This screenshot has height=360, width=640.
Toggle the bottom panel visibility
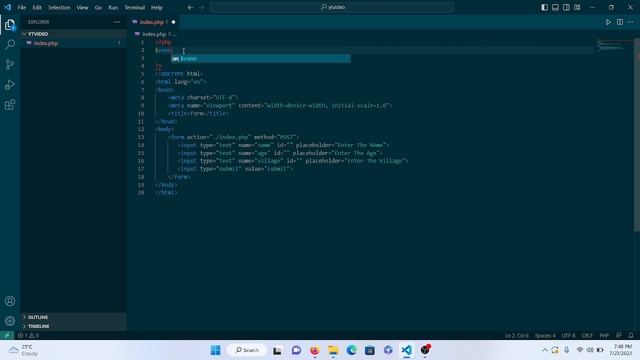556,7
